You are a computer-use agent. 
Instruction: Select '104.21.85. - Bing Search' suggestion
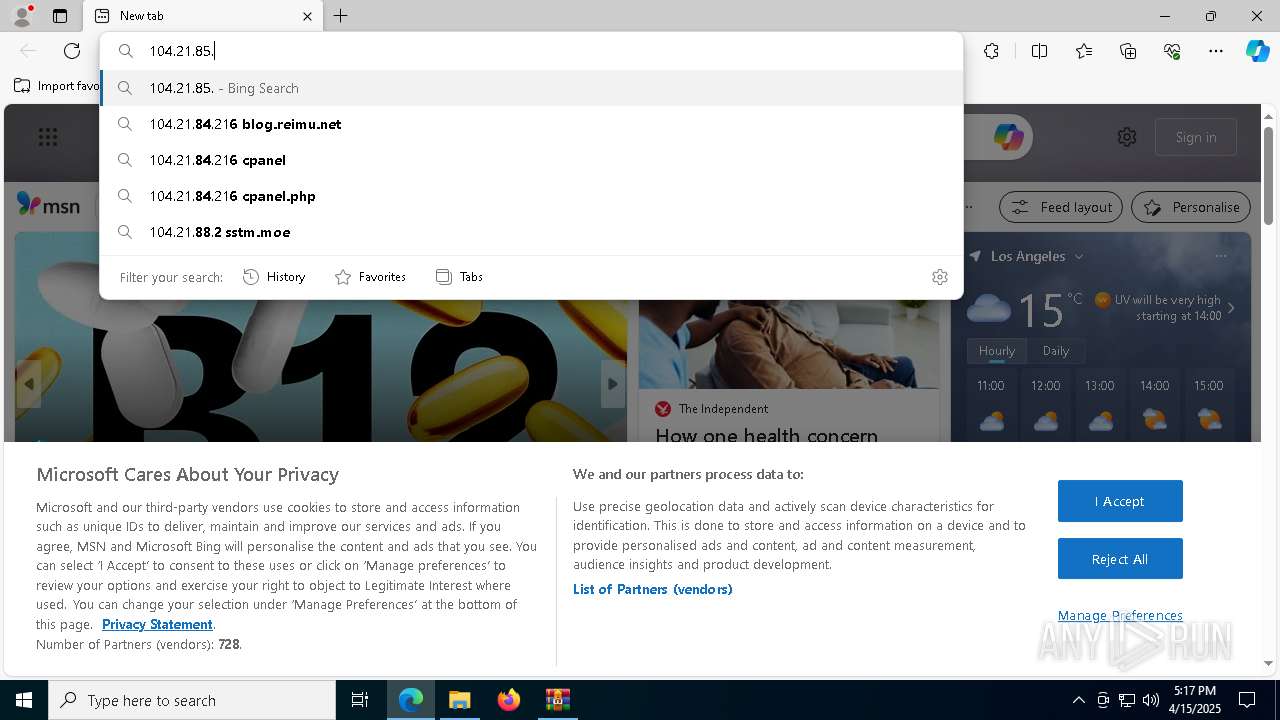tap(531, 88)
